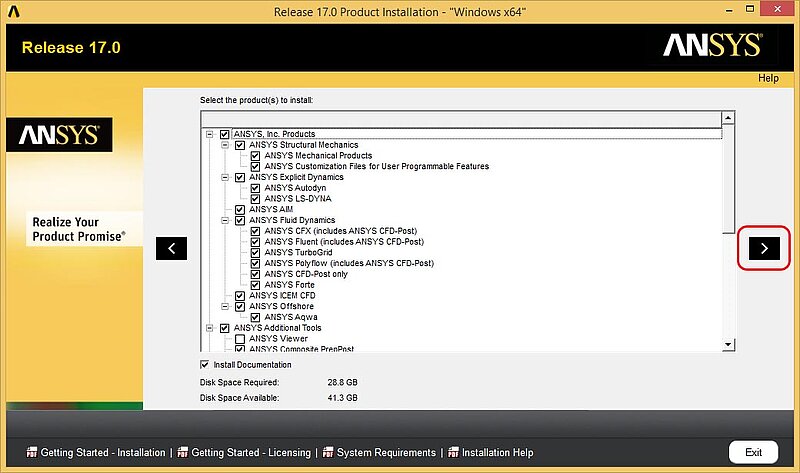Uncheck ANSYS Structural Mechanics
The width and height of the screenshot is (800, 473).
[x=240, y=145]
